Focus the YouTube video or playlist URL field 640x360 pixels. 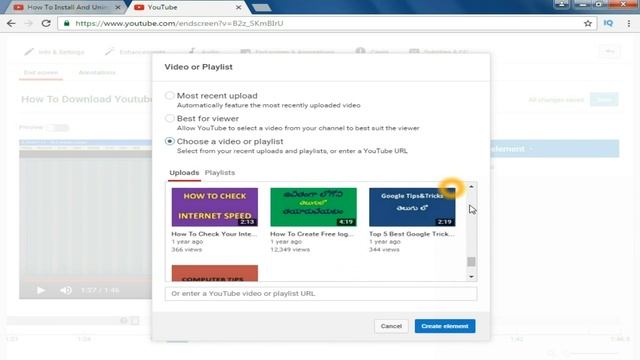pyautogui.click(x=321, y=293)
